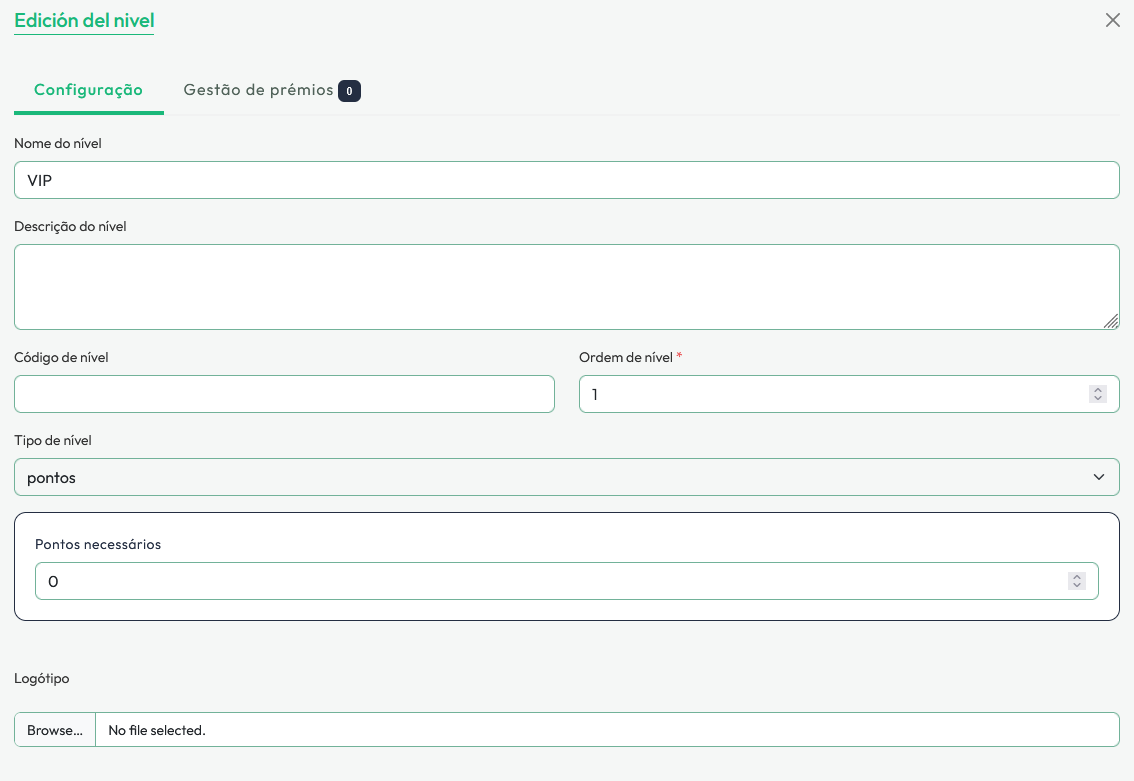Decrement Pontos necessários using down arrow
The width and height of the screenshot is (1134, 781).
click(1077, 586)
